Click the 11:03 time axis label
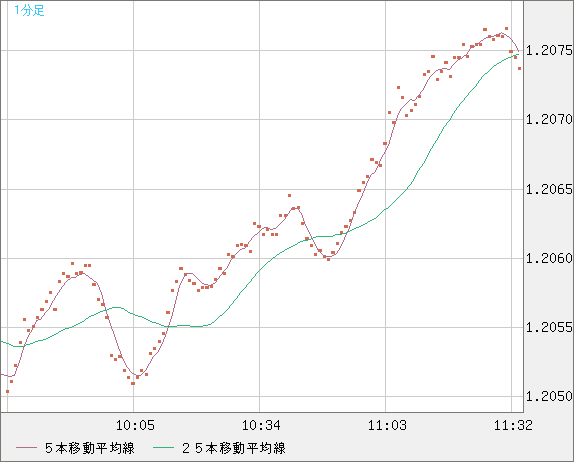This screenshot has width=574, height=462. (x=387, y=425)
